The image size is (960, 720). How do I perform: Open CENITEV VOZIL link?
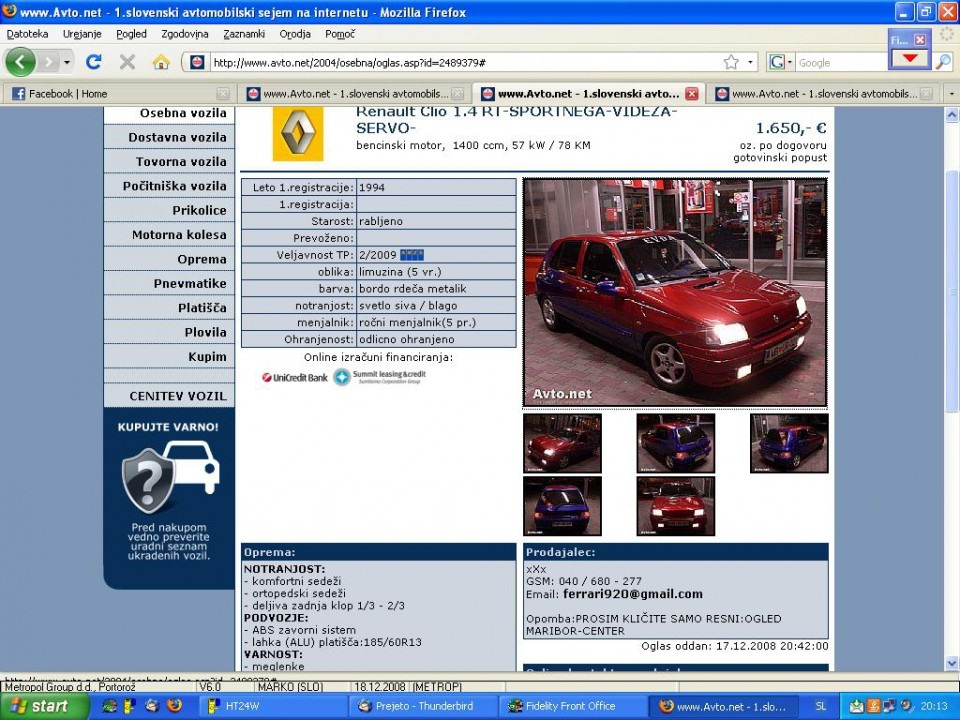pyautogui.click(x=170, y=396)
